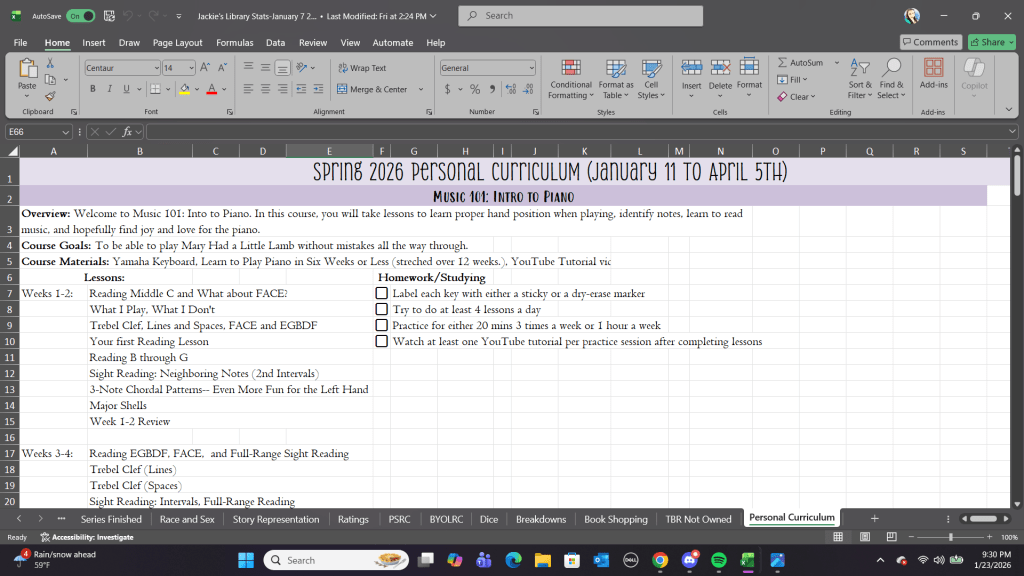Tick the 'Watch at least one YouTube tutorial' checkbox
Viewport: 1024px width, 576px height.
(381, 342)
